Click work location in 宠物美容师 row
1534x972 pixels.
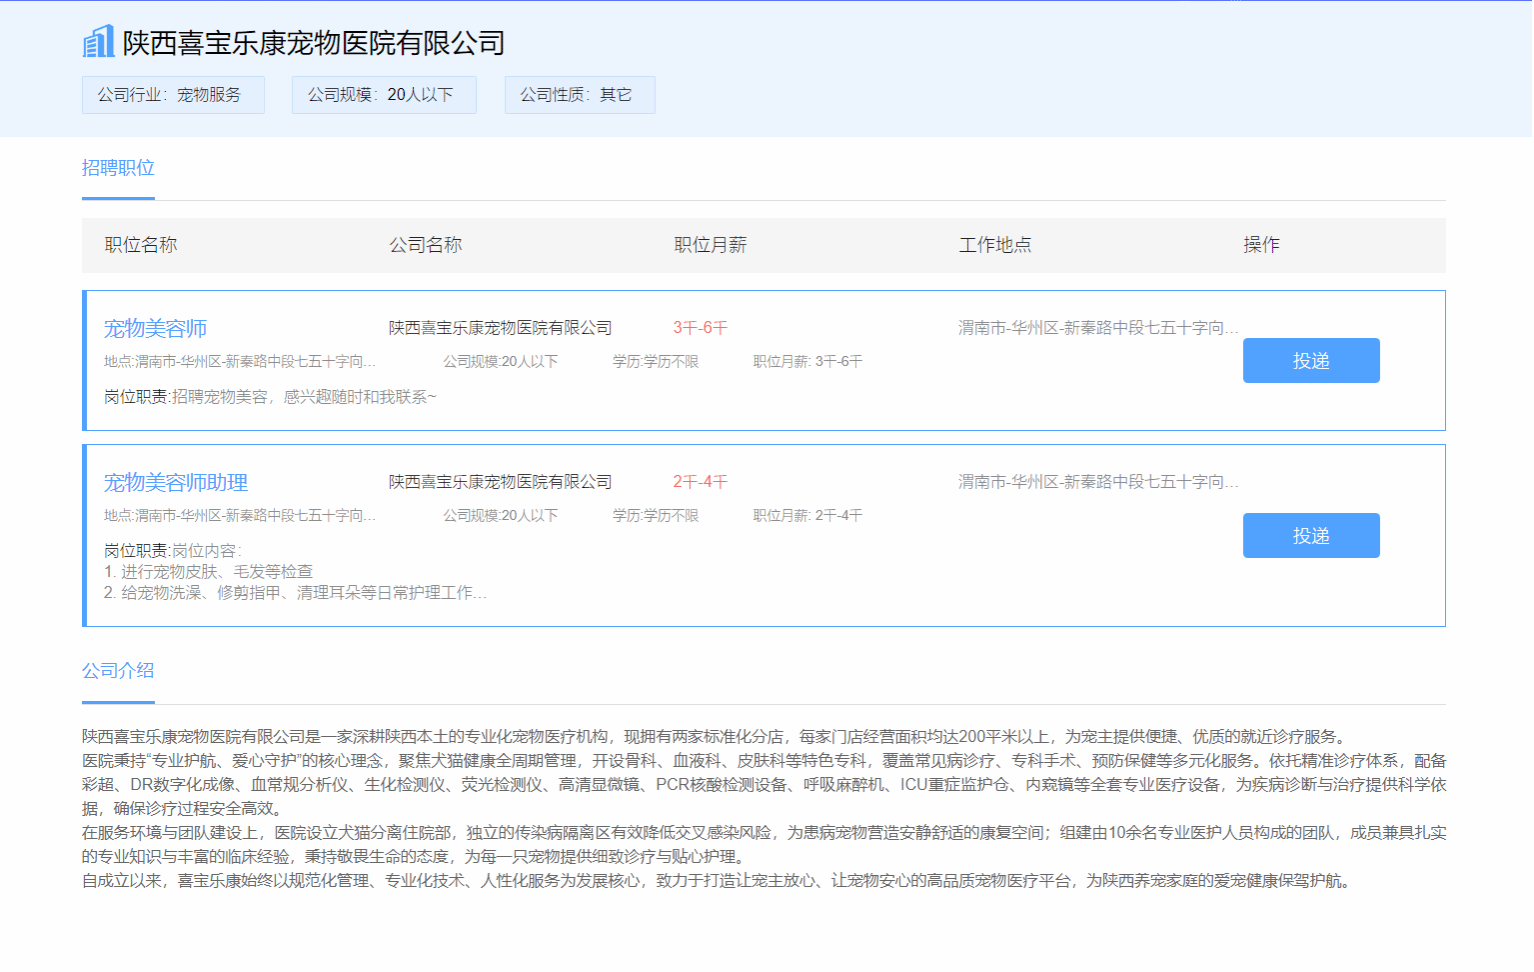pyautogui.click(x=1097, y=328)
